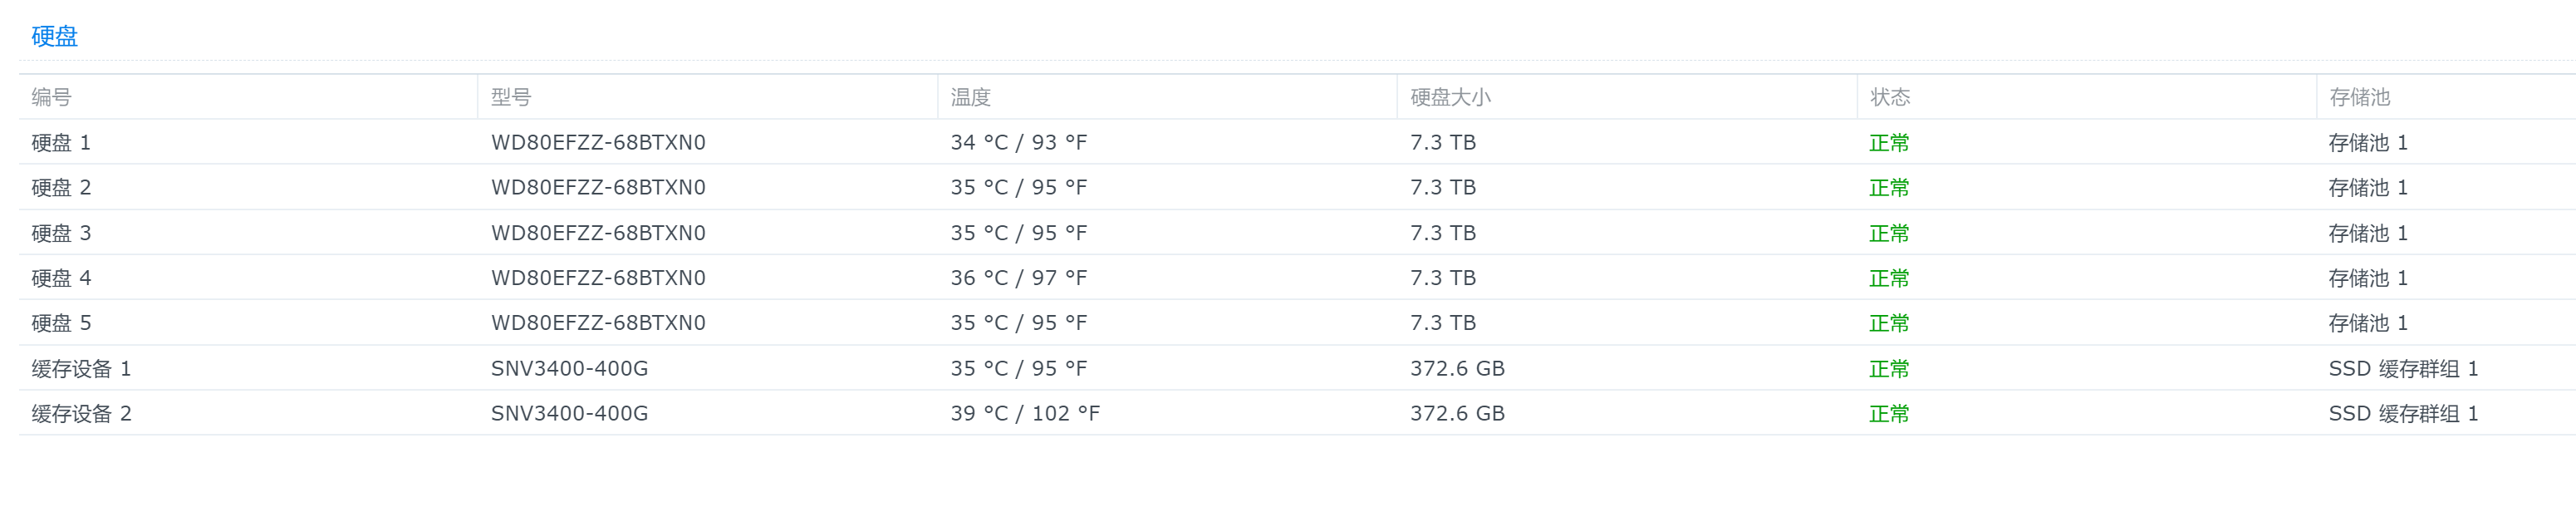The height and width of the screenshot is (507, 2576).
Task: Click 存储池 1 in the 硬盘 5 row
Action: click(2367, 323)
